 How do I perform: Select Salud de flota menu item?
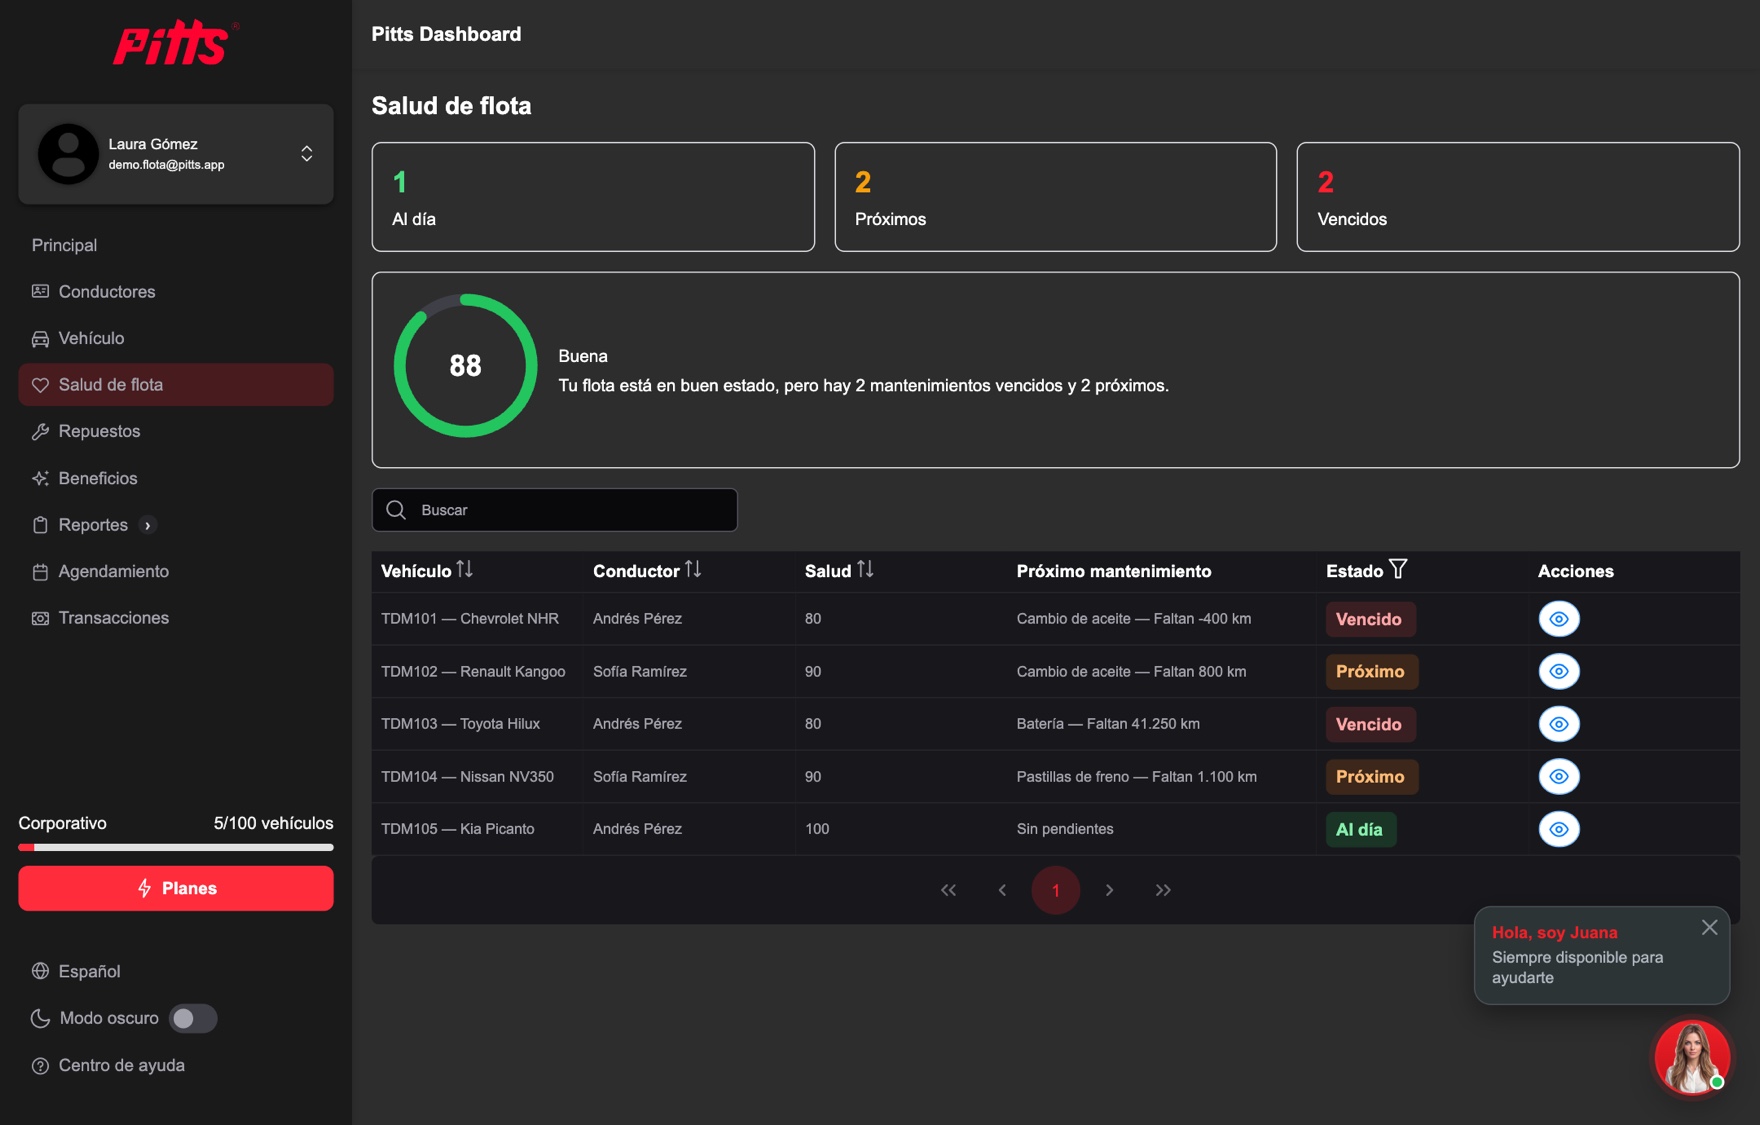click(176, 385)
